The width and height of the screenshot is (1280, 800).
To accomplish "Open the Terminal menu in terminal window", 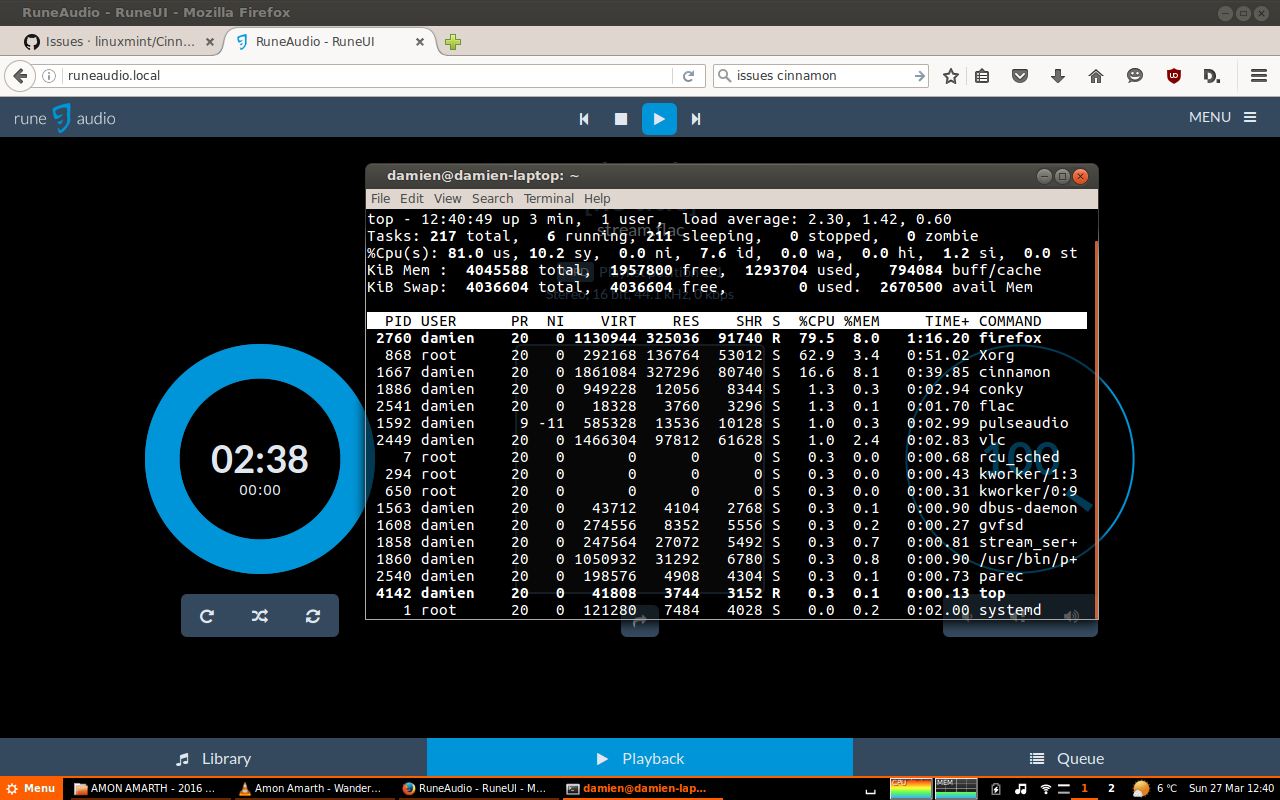I will [549, 199].
